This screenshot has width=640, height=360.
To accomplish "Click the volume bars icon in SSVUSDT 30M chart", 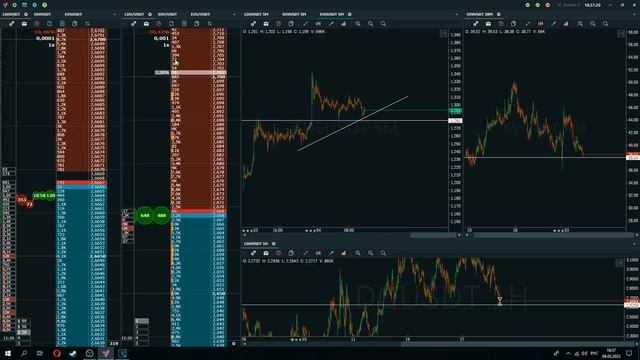I will [x=566, y=24].
